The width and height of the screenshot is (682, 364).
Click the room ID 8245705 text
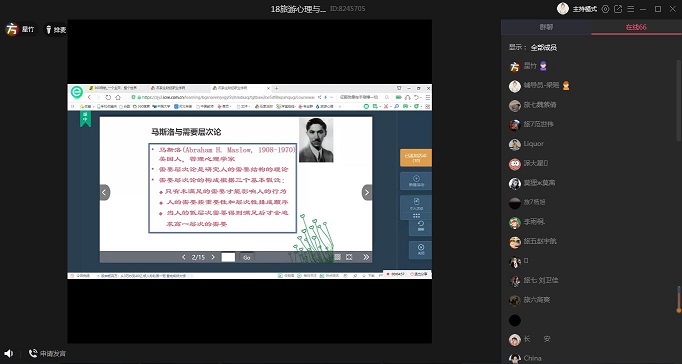point(348,9)
